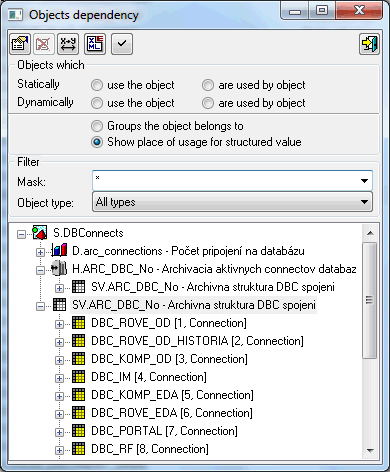Click the Objects dependency title bar icon

[15, 15]
